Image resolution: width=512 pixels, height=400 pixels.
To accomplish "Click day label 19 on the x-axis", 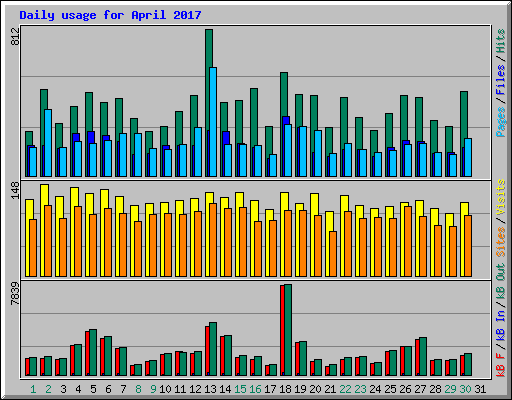I will [300, 389].
